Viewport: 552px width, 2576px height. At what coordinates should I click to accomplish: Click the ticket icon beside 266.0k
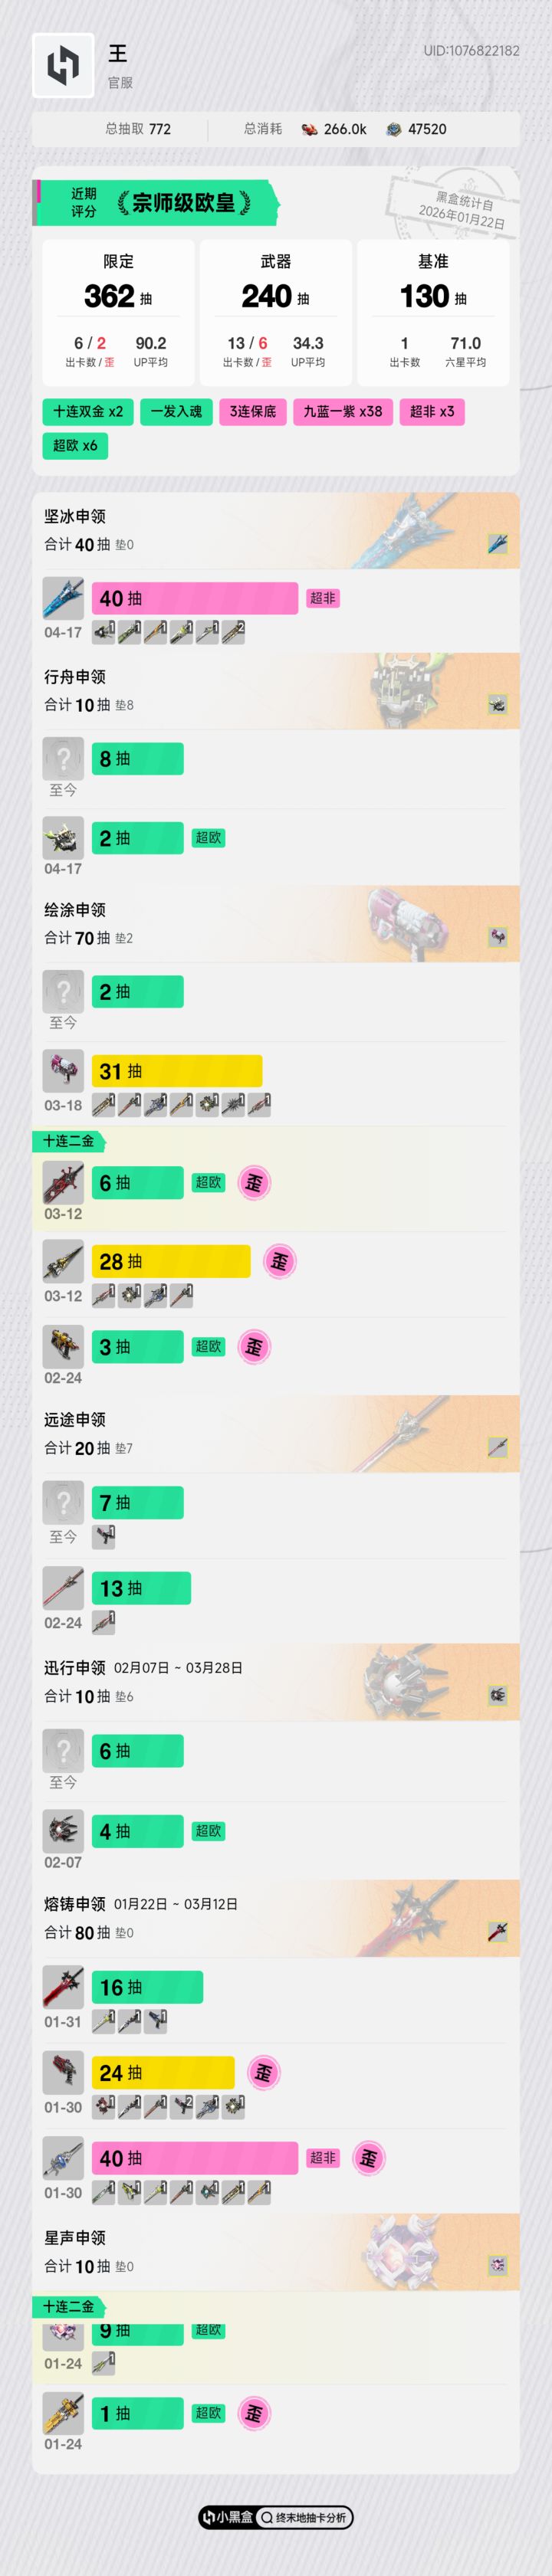(x=310, y=130)
